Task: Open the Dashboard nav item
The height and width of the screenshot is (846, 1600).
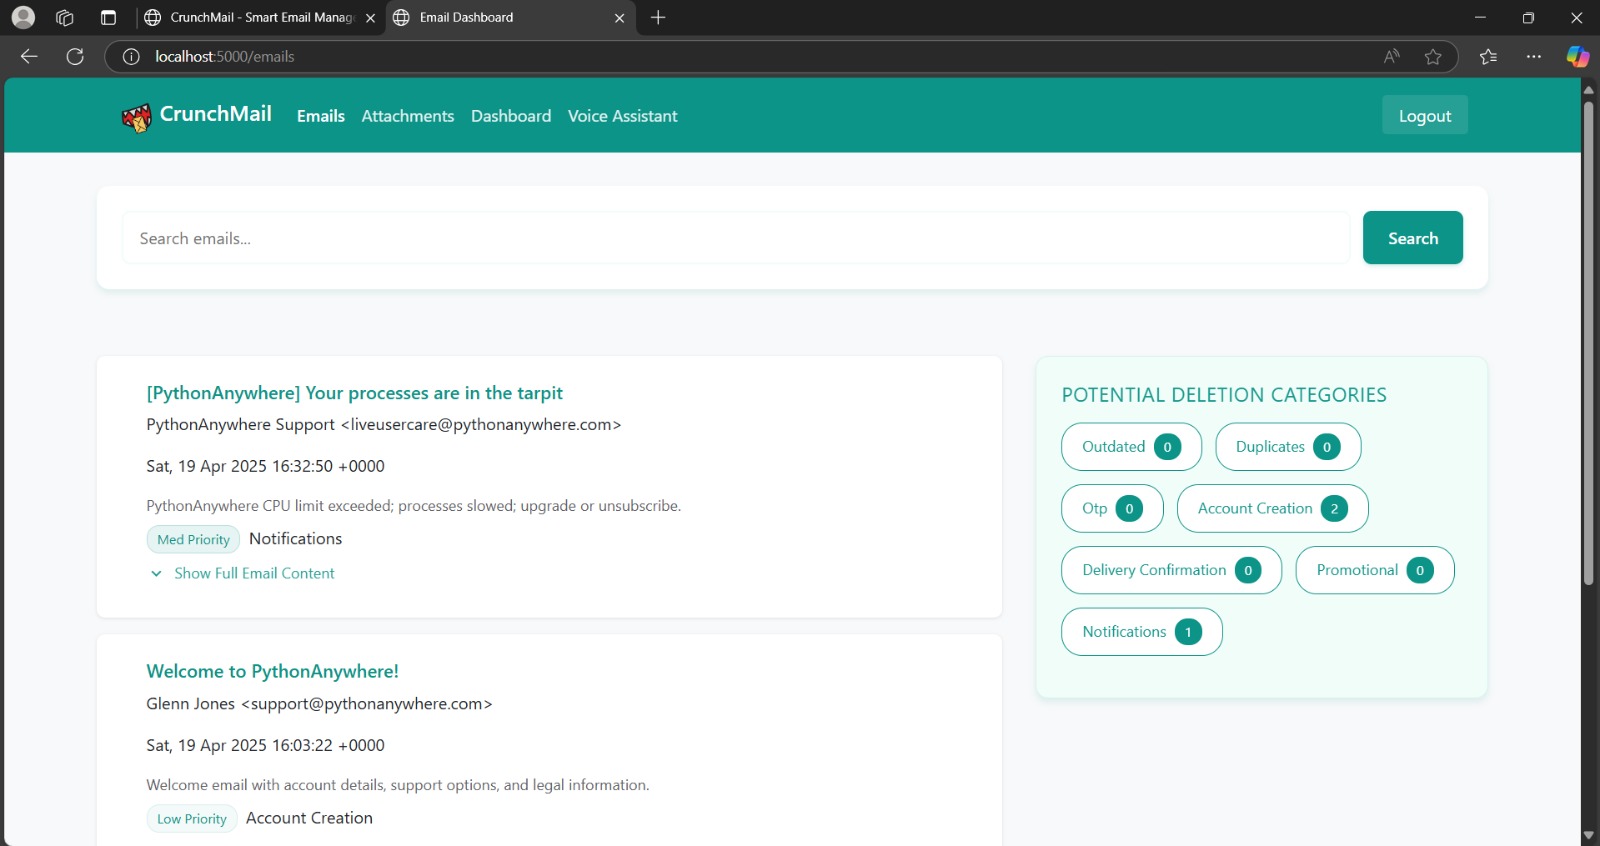Action: pyautogui.click(x=511, y=116)
